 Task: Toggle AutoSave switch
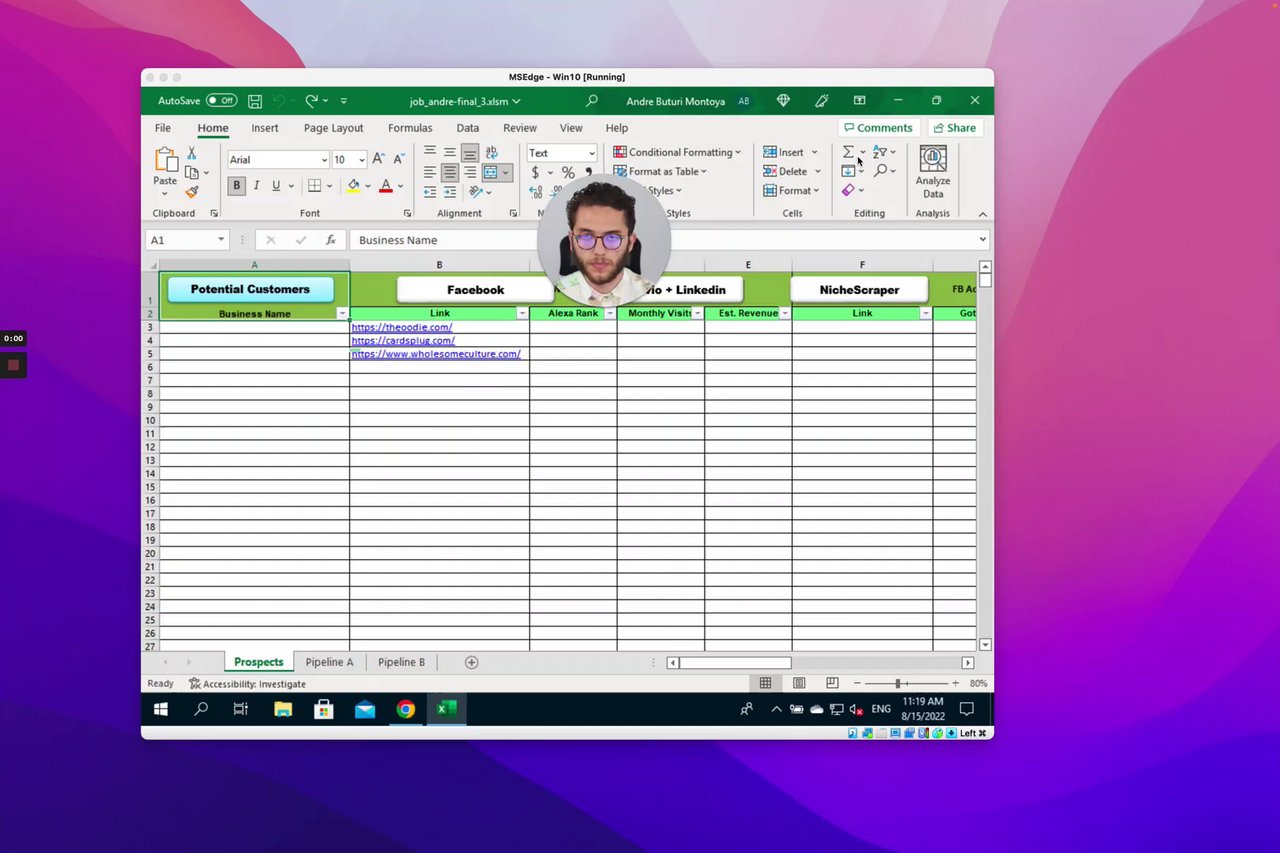point(221,101)
